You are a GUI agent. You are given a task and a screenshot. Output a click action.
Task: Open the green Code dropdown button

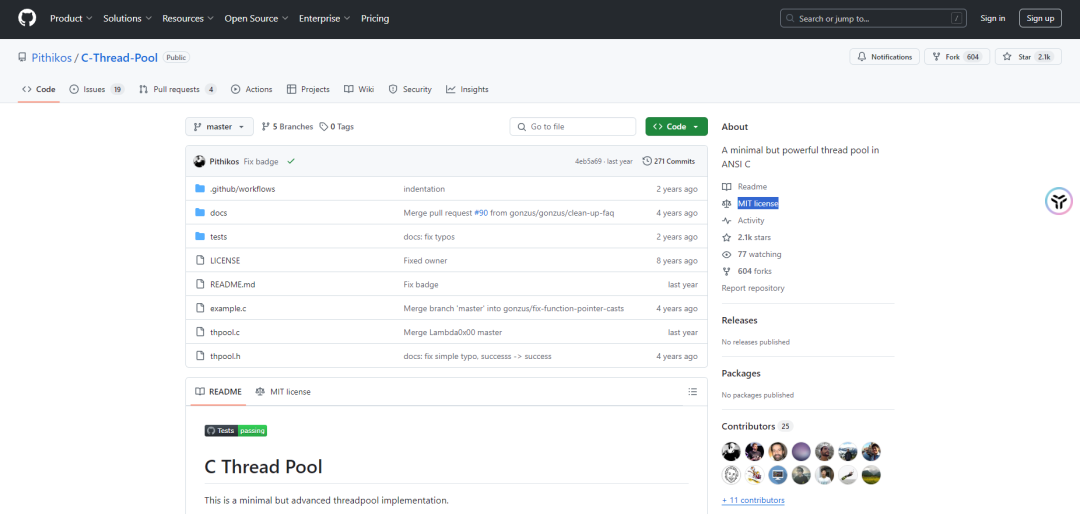676,127
